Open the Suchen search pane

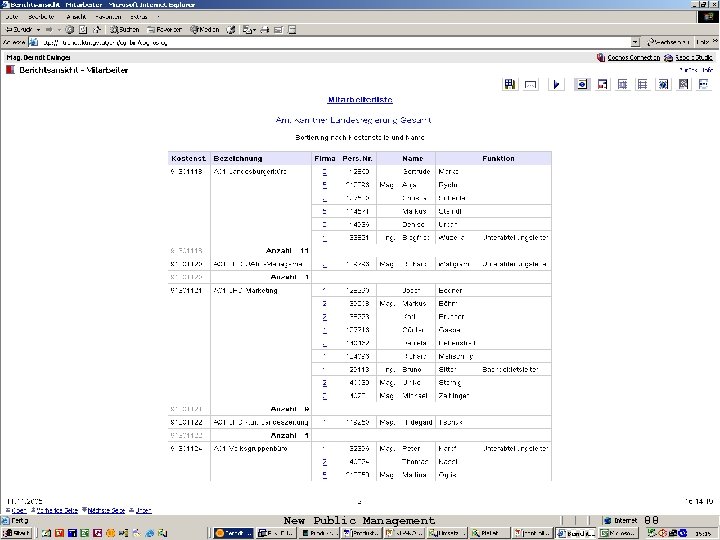pyautogui.click(x=124, y=29)
